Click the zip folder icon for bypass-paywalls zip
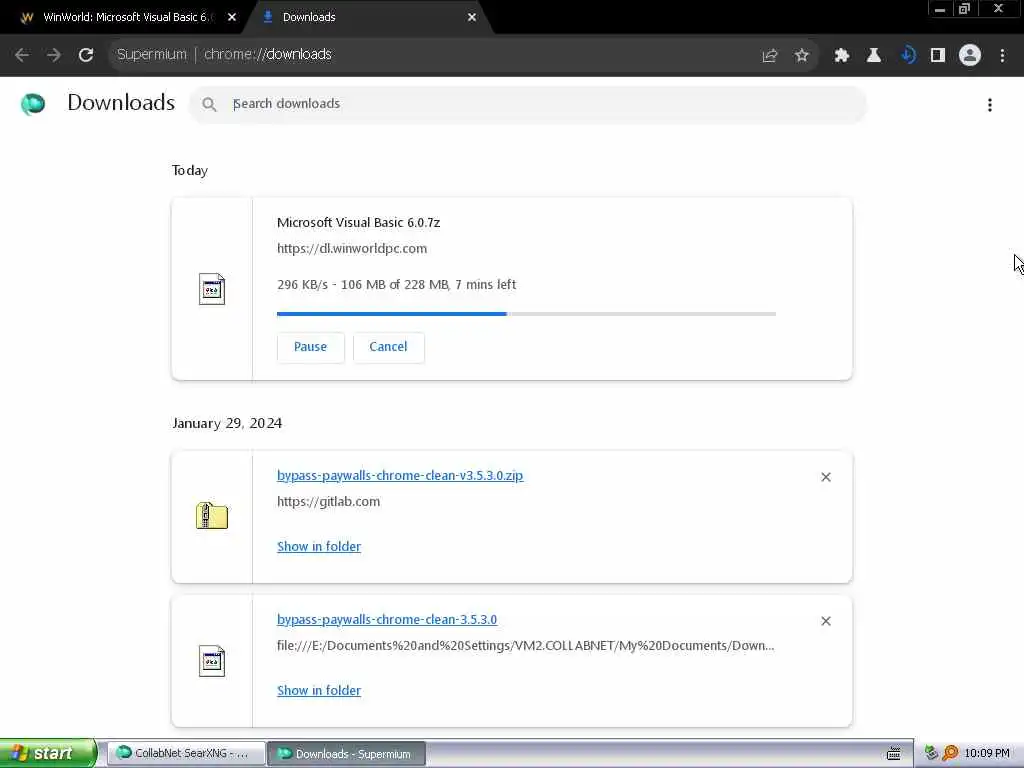The image size is (1024, 768). pyautogui.click(x=212, y=516)
